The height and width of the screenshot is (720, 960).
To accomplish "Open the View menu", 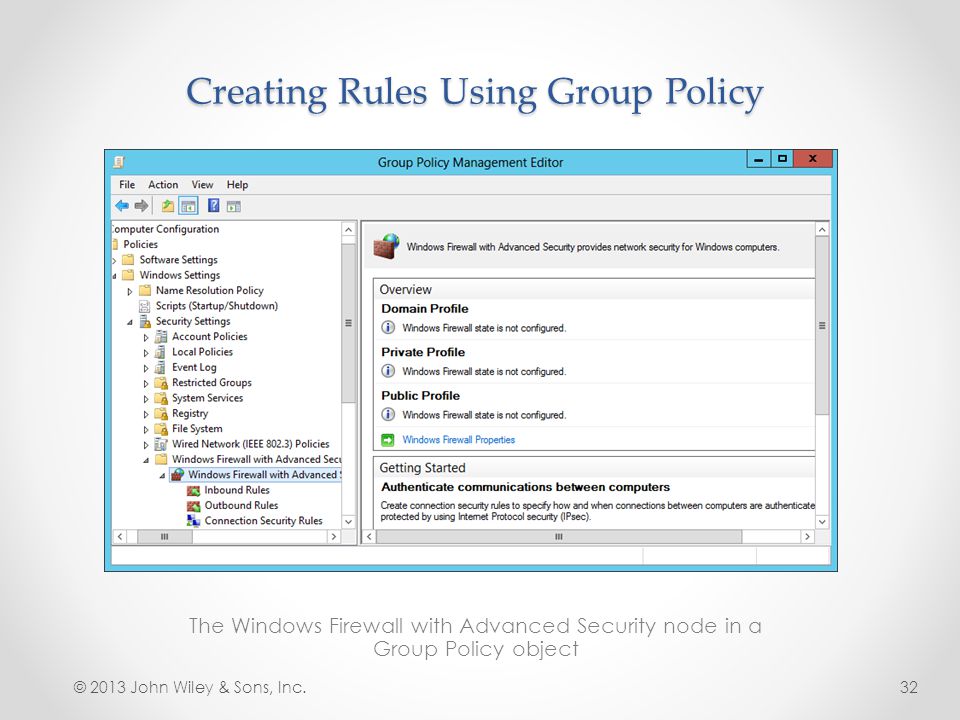I will (x=202, y=184).
